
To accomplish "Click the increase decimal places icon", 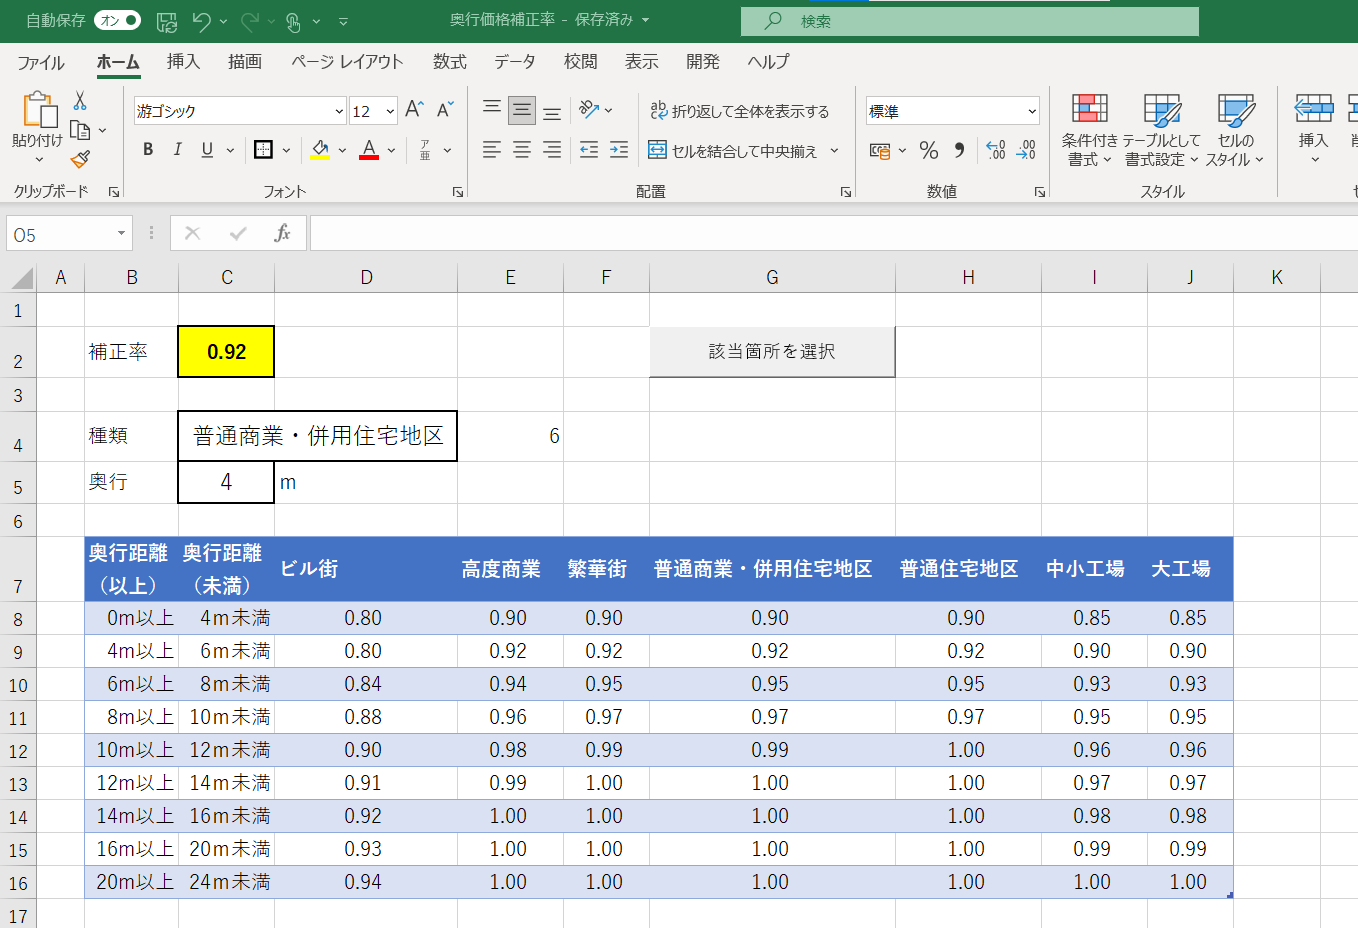I will (x=995, y=151).
